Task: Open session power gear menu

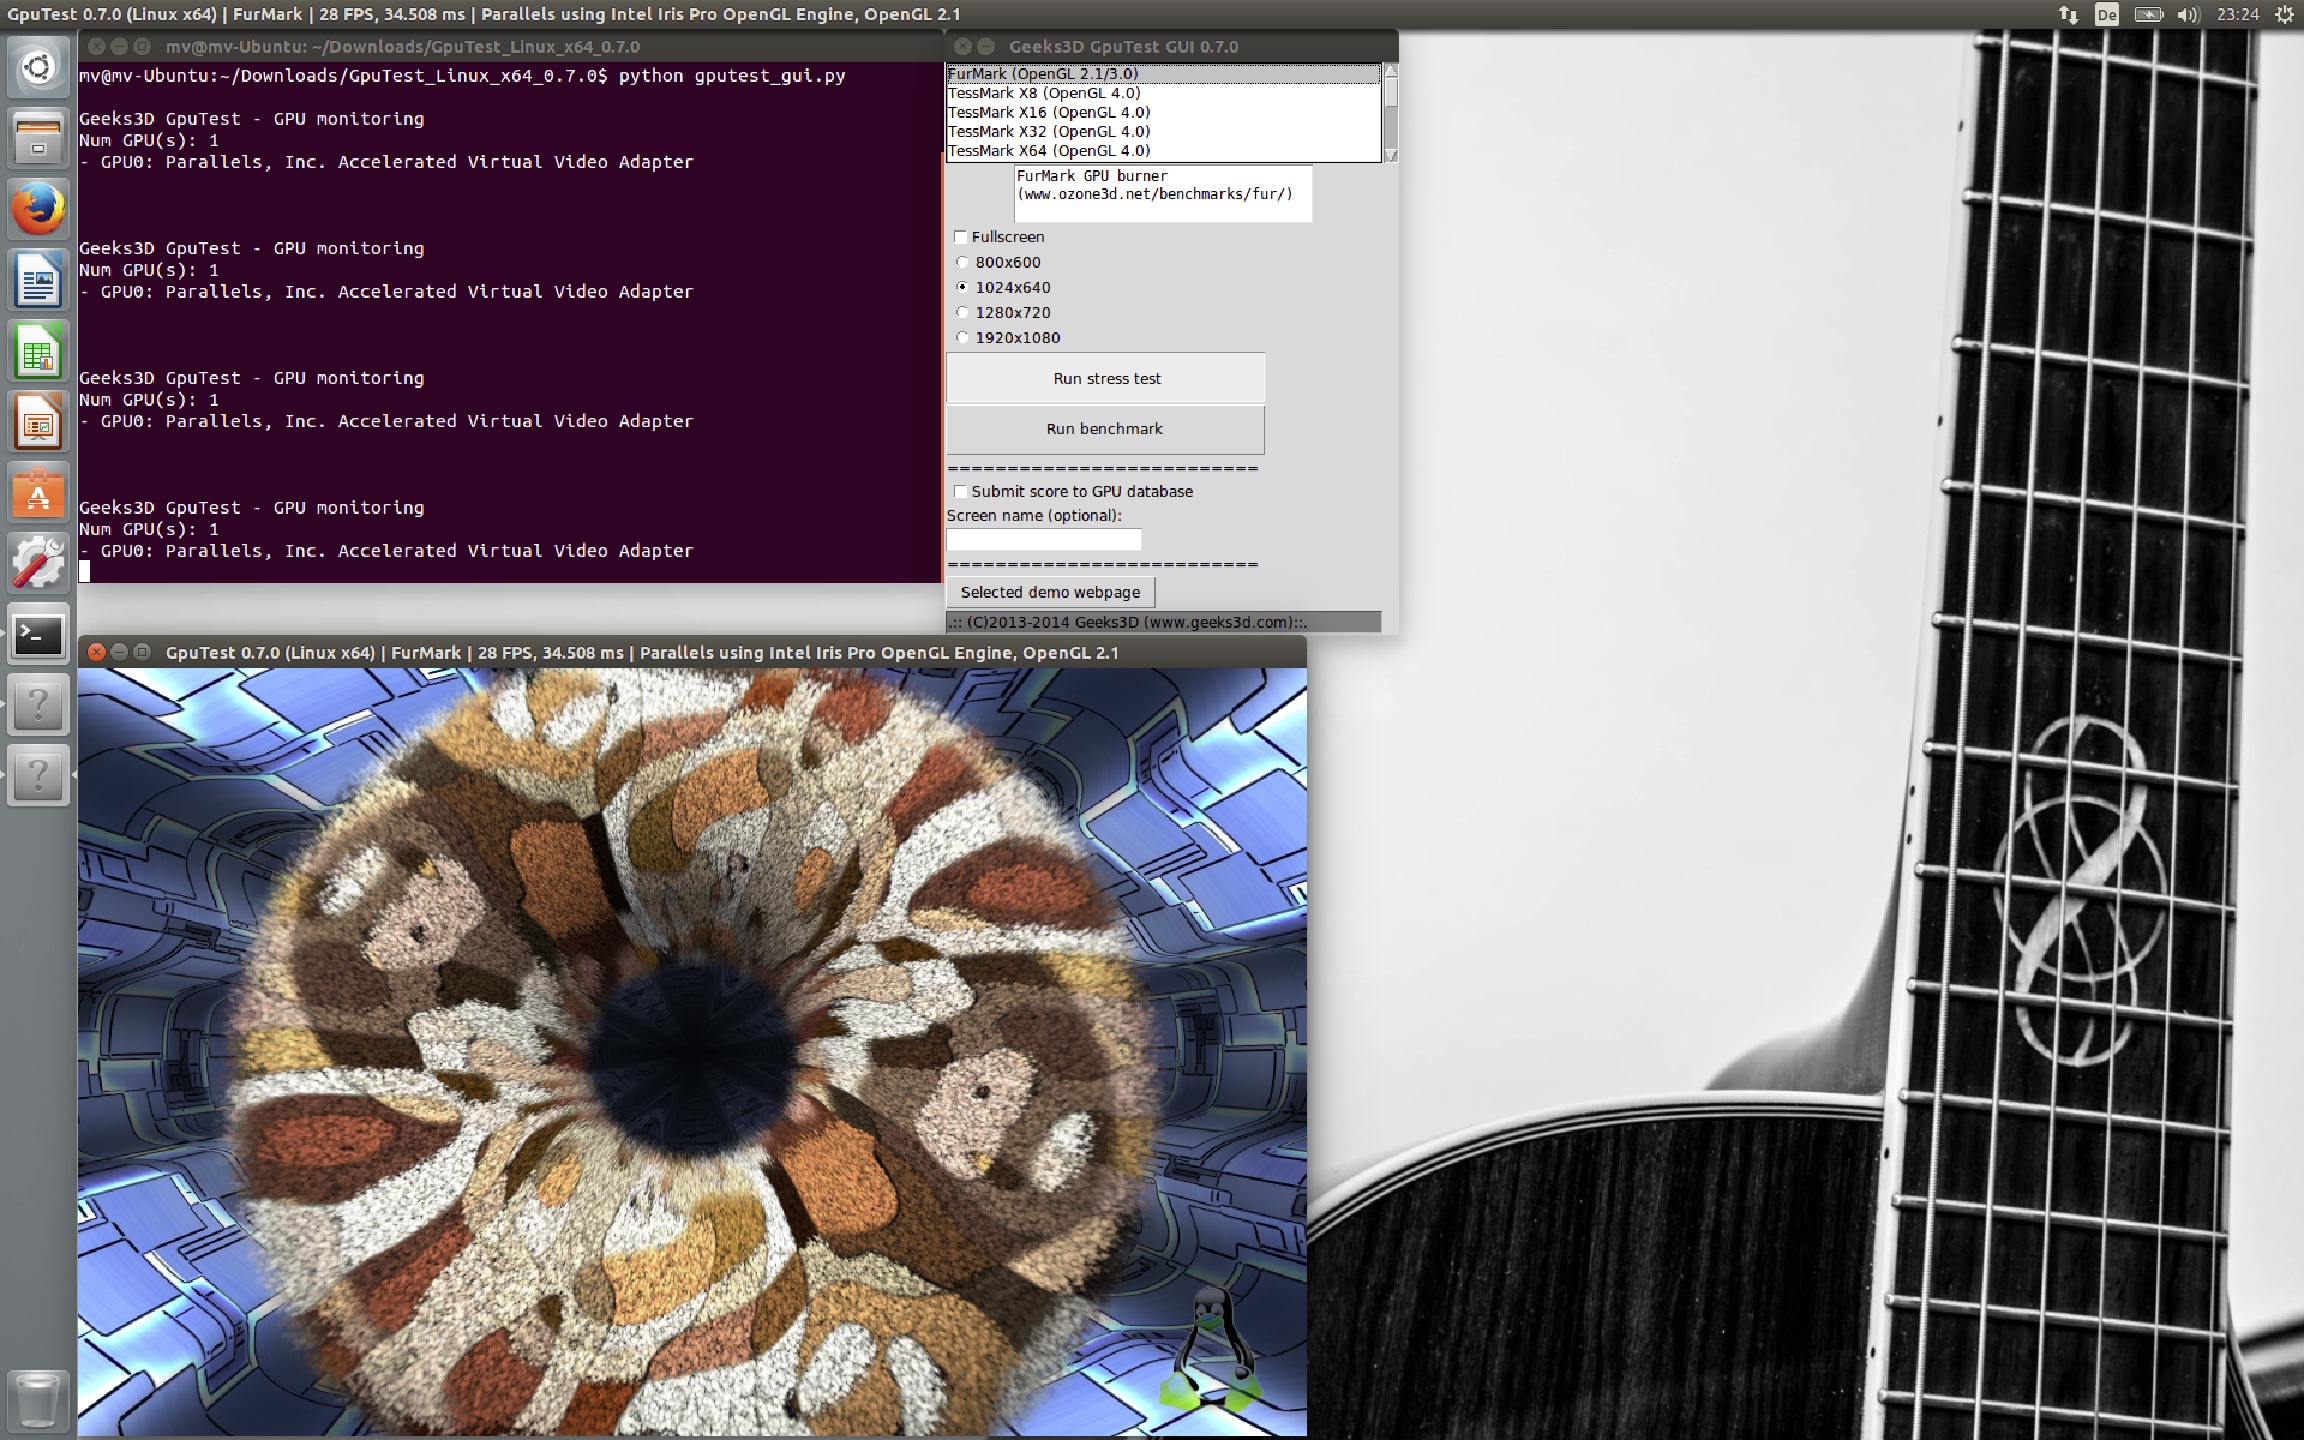Action: tap(2284, 14)
